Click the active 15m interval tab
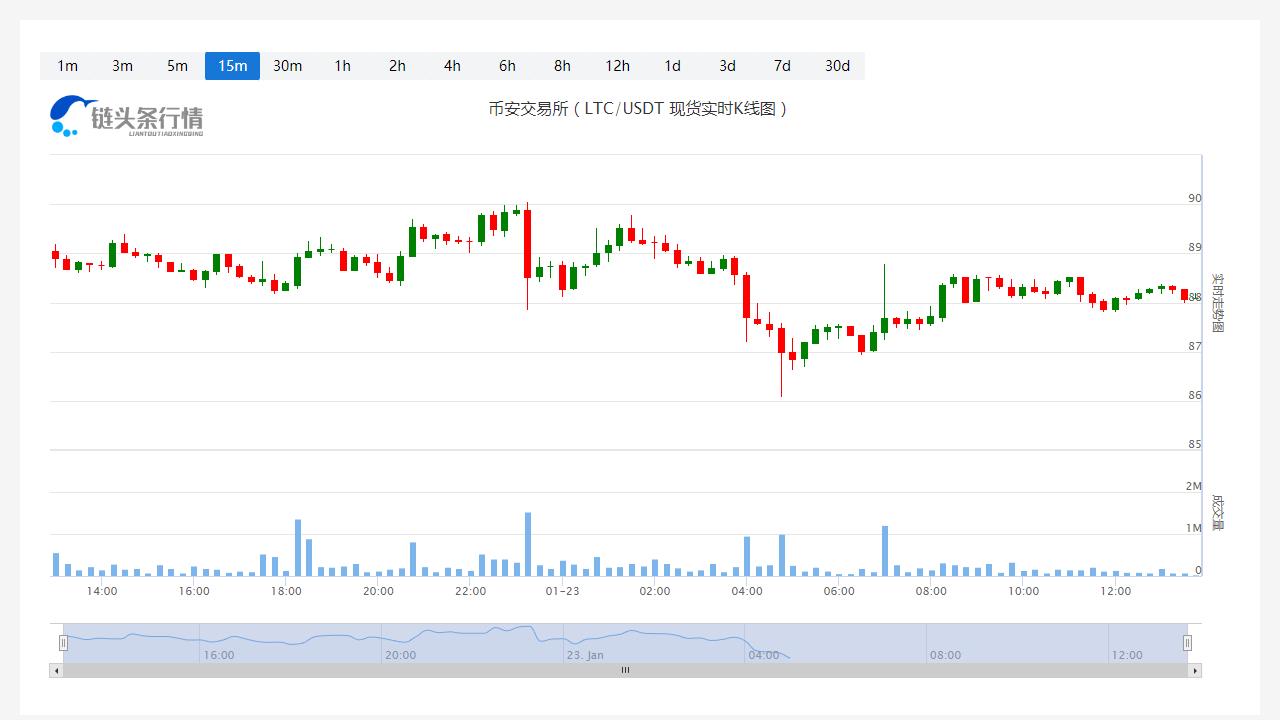 tap(232, 66)
